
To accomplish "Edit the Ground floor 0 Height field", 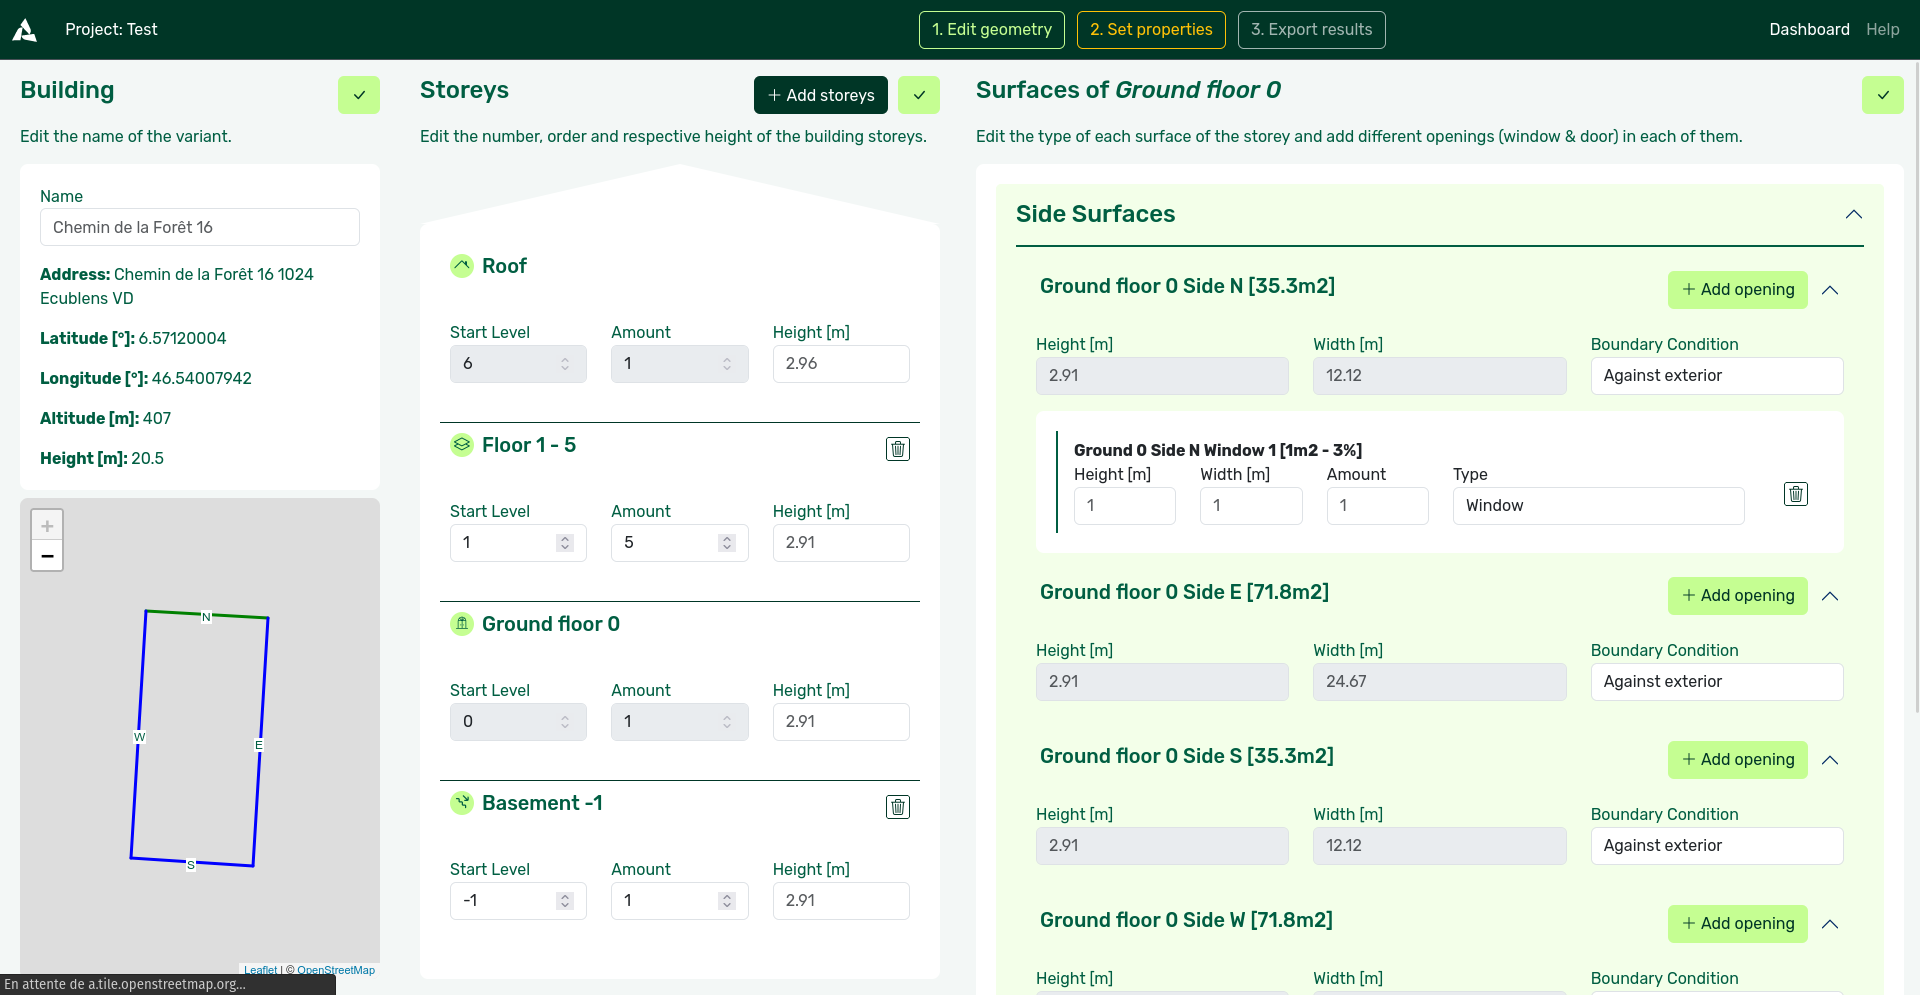I will coord(841,722).
